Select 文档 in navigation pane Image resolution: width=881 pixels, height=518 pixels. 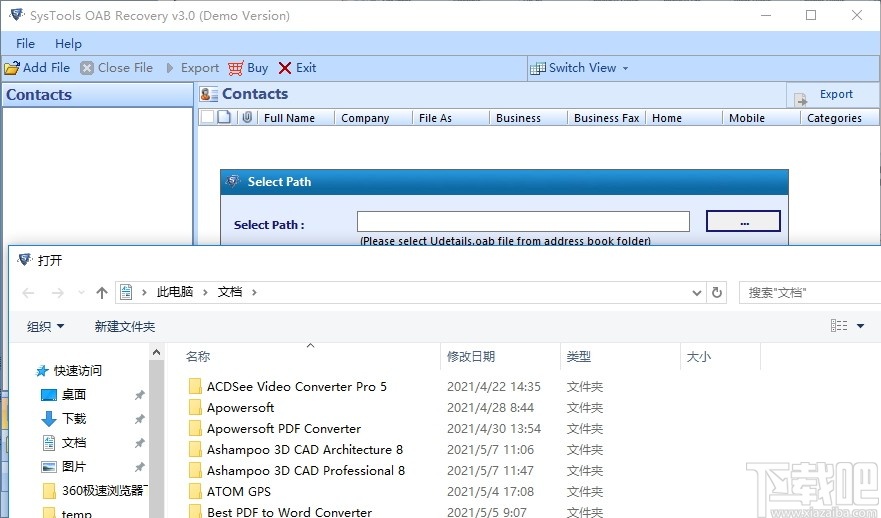coord(64,443)
